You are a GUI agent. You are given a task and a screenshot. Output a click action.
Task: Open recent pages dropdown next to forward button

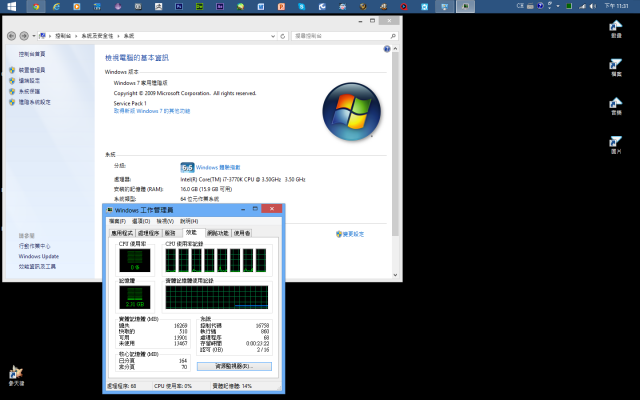33,36
